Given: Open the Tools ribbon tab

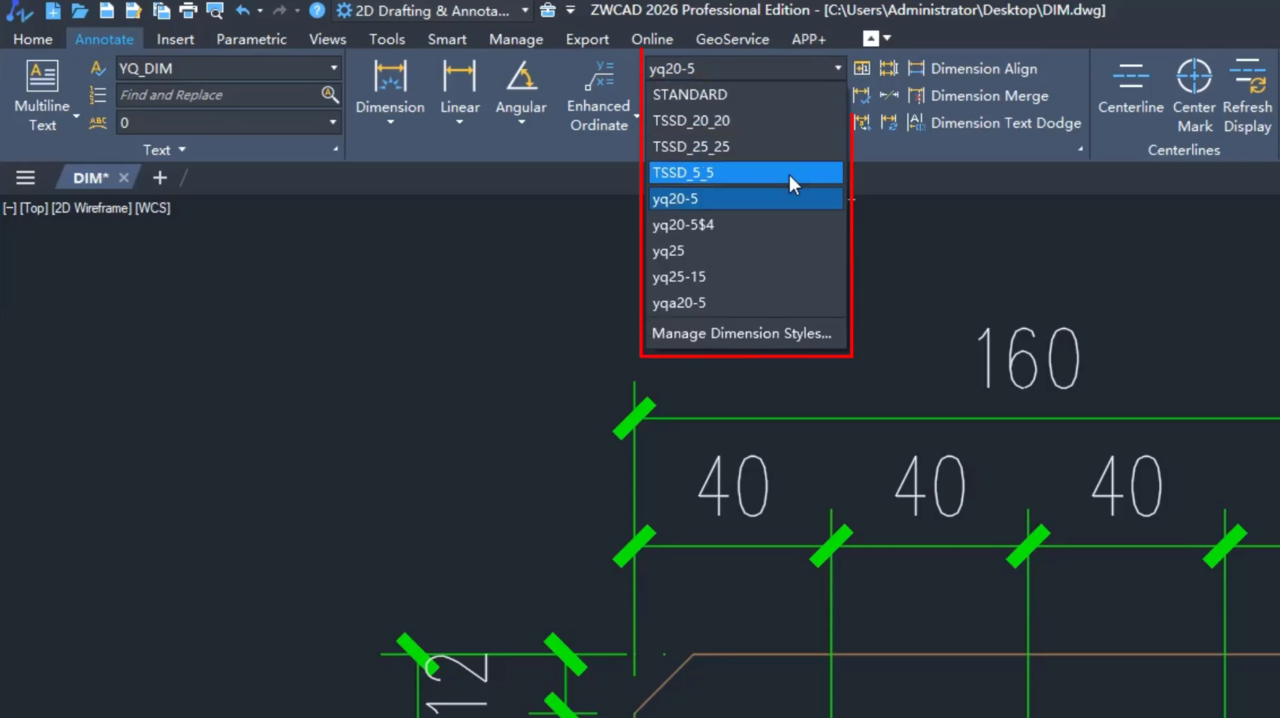Looking at the screenshot, I should coord(387,39).
